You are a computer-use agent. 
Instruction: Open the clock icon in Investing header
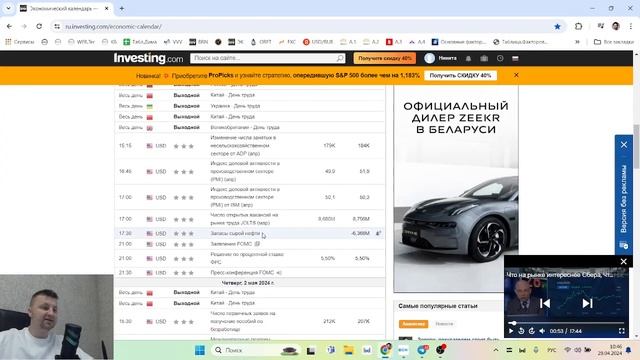[500, 58]
